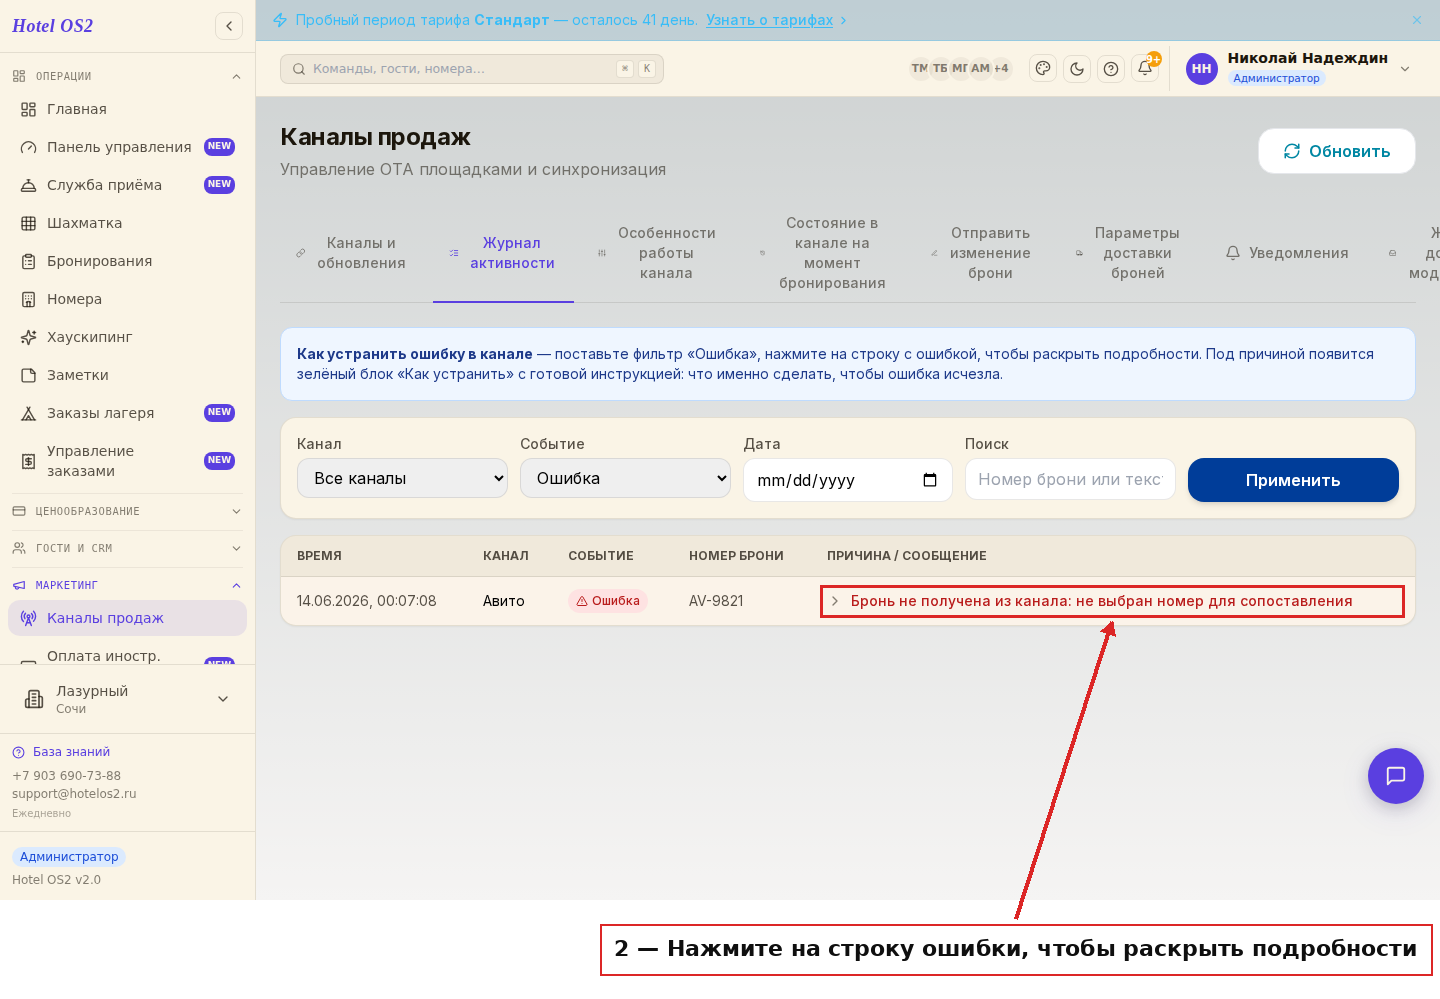Screen dimensions: 1440x999
Task: Click the Дата input field
Action: point(847,480)
